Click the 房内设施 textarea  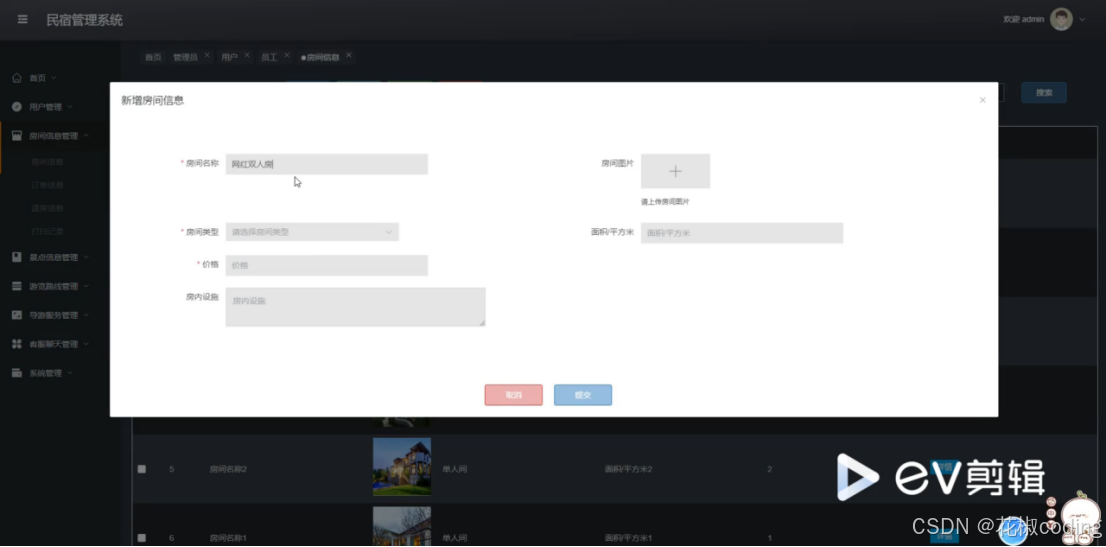click(x=356, y=307)
